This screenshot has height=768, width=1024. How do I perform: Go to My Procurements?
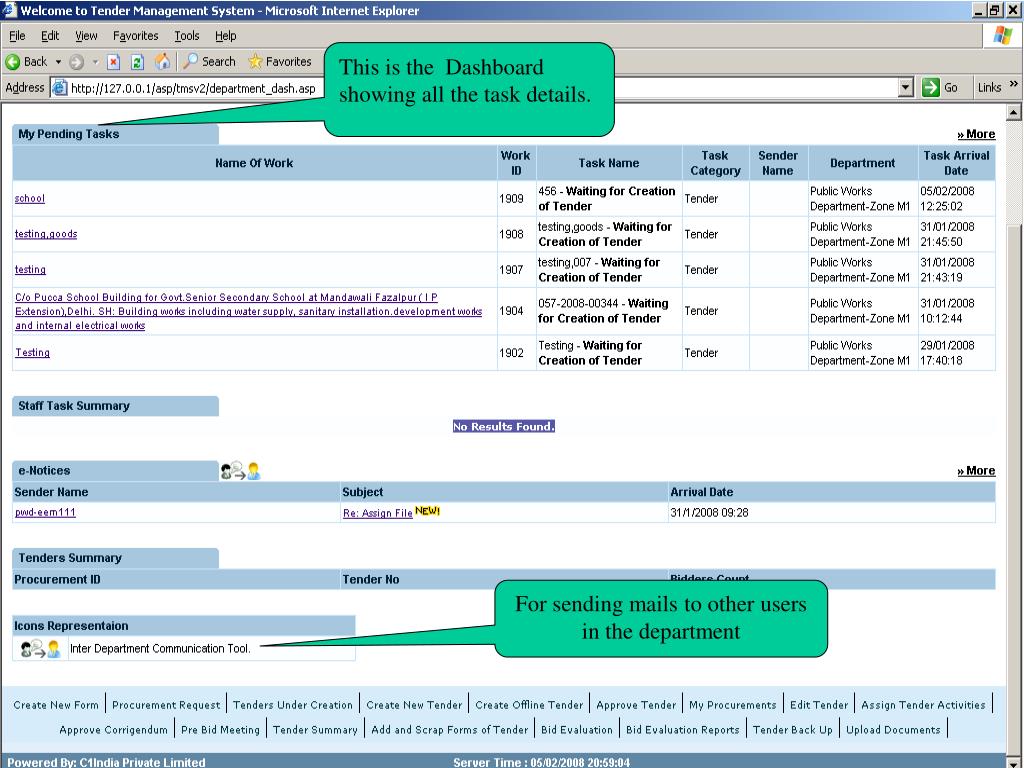pyautogui.click(x=733, y=705)
